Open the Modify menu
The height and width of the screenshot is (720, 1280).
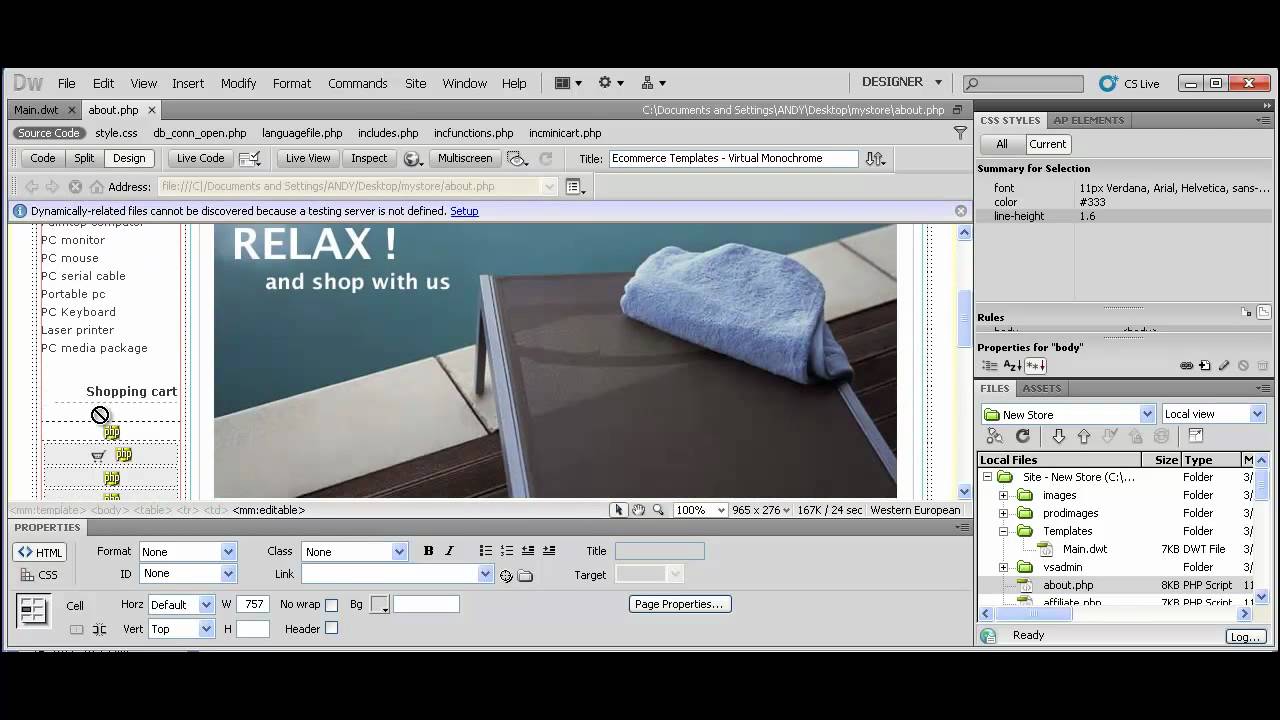click(238, 84)
